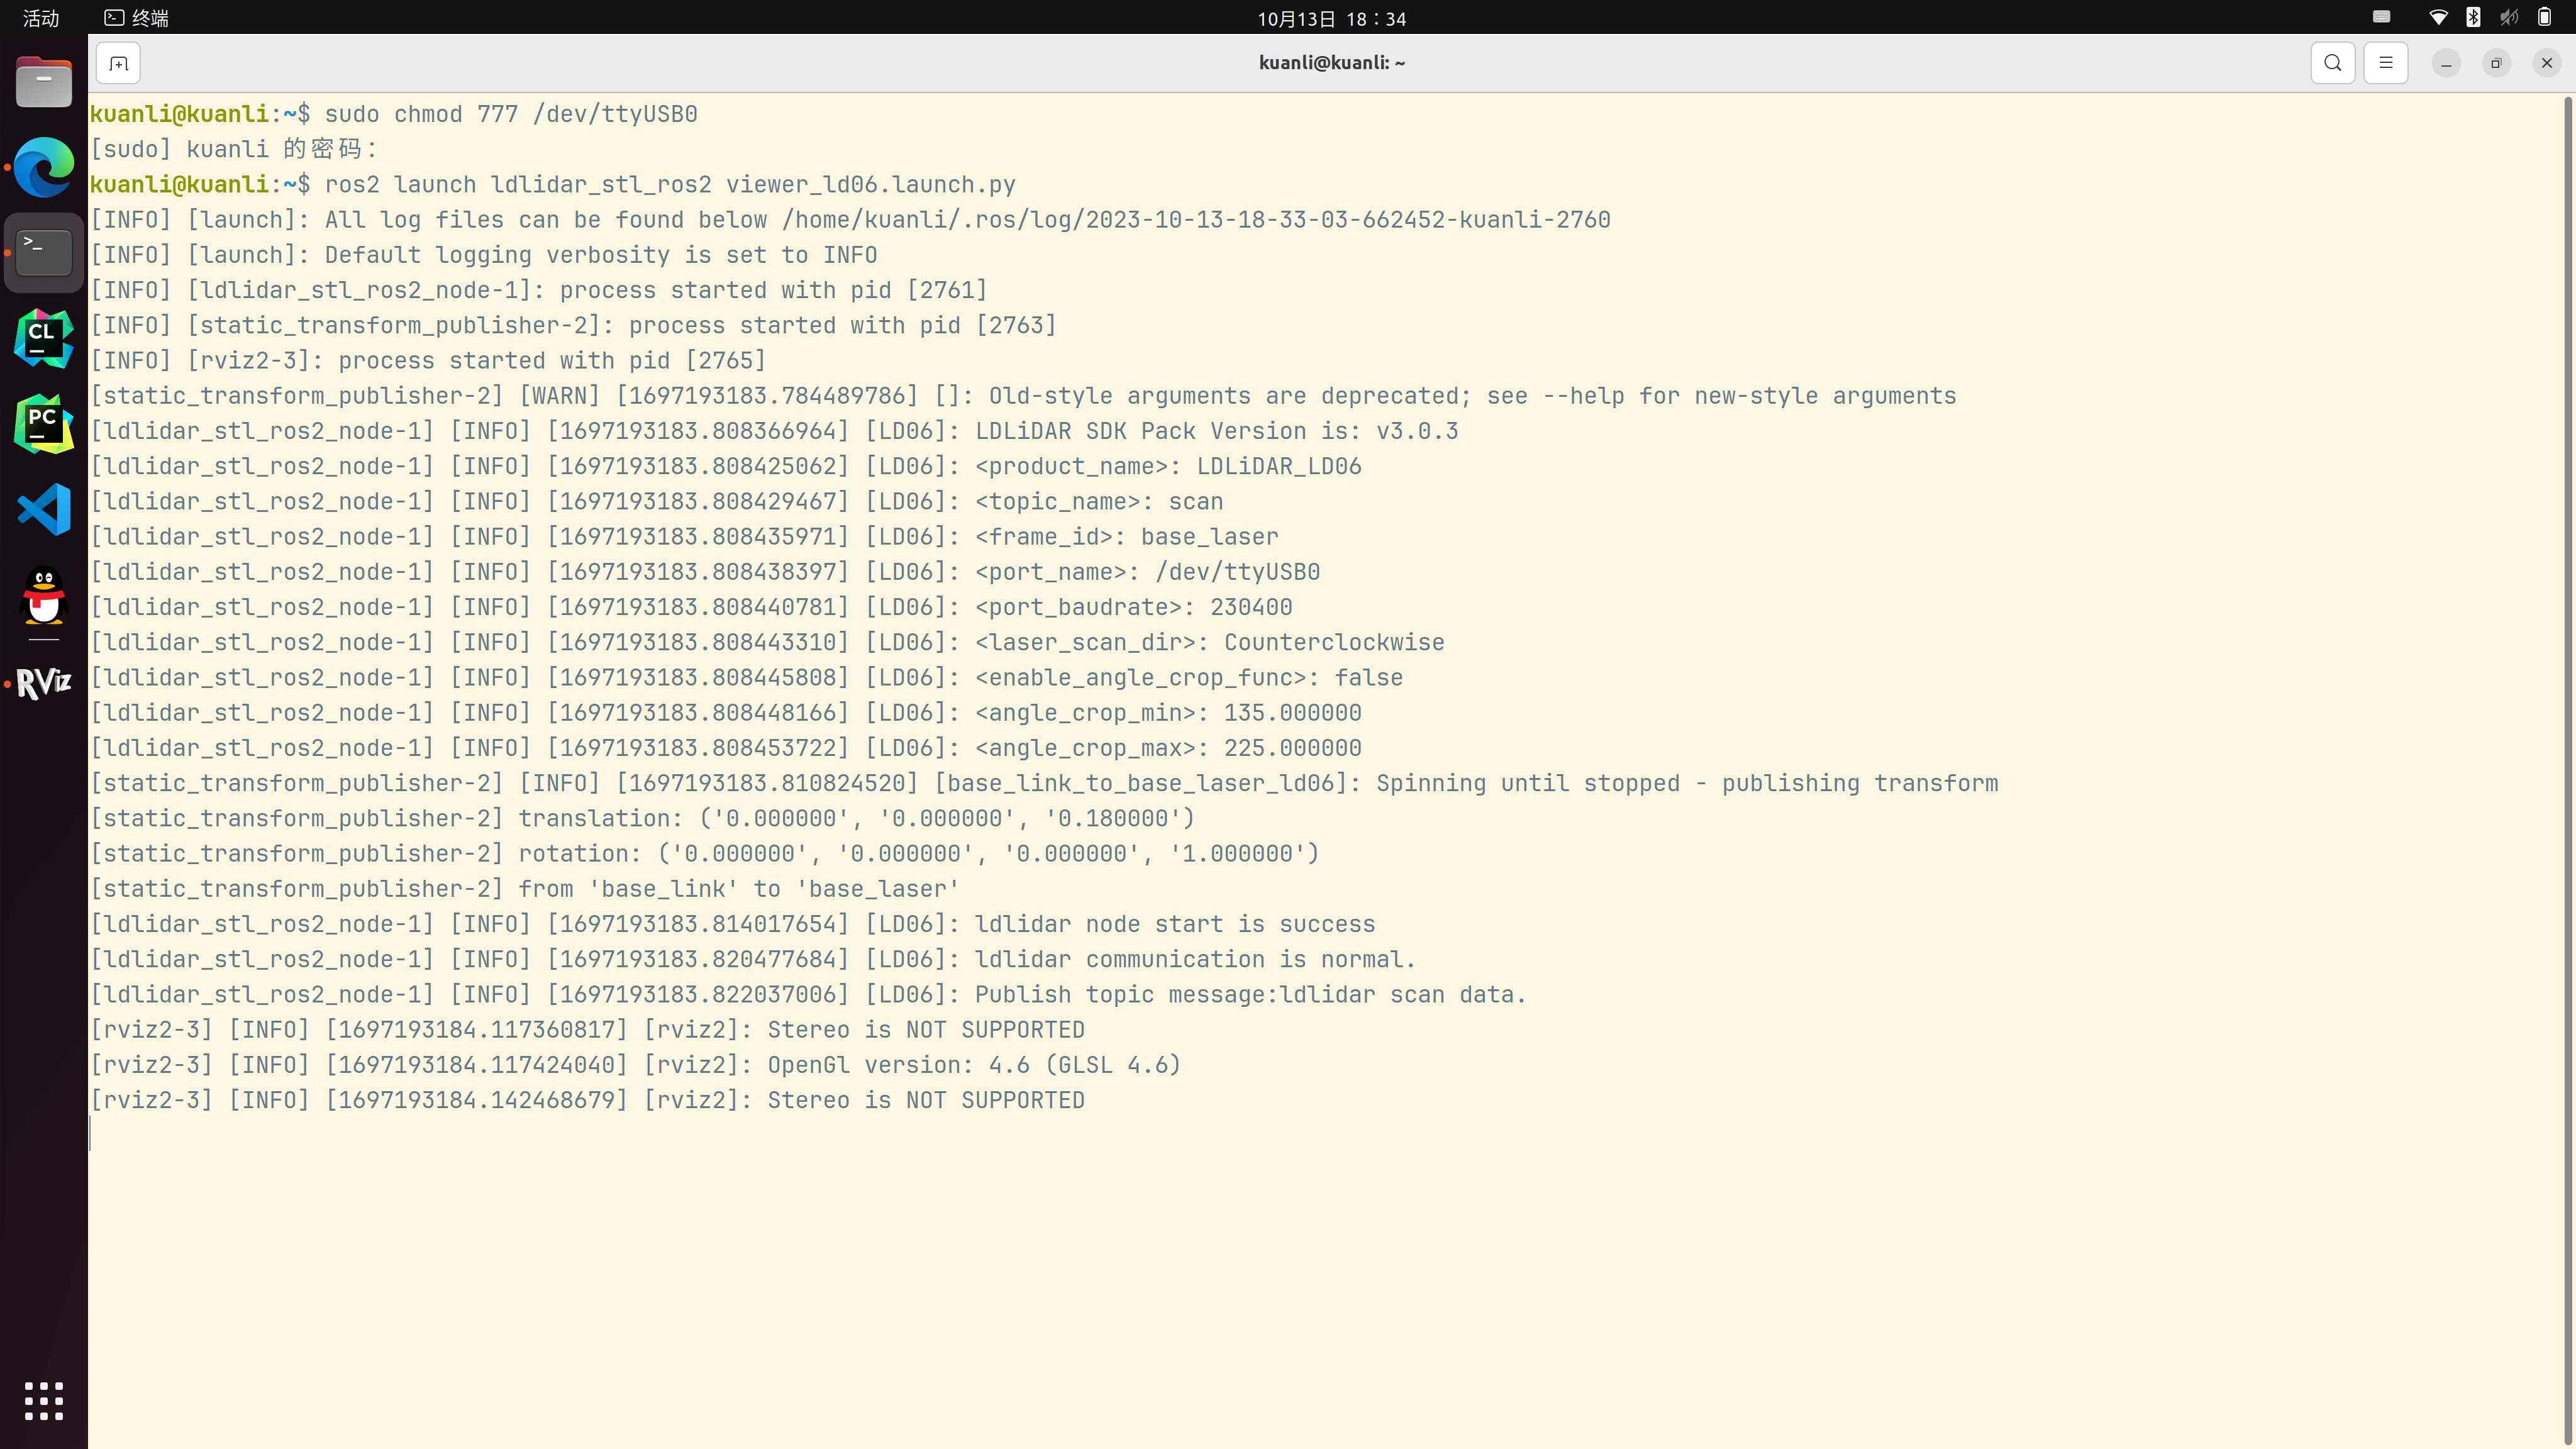The width and height of the screenshot is (2576, 1449).
Task: Click the muted volume indicator
Action: coord(2509,17)
